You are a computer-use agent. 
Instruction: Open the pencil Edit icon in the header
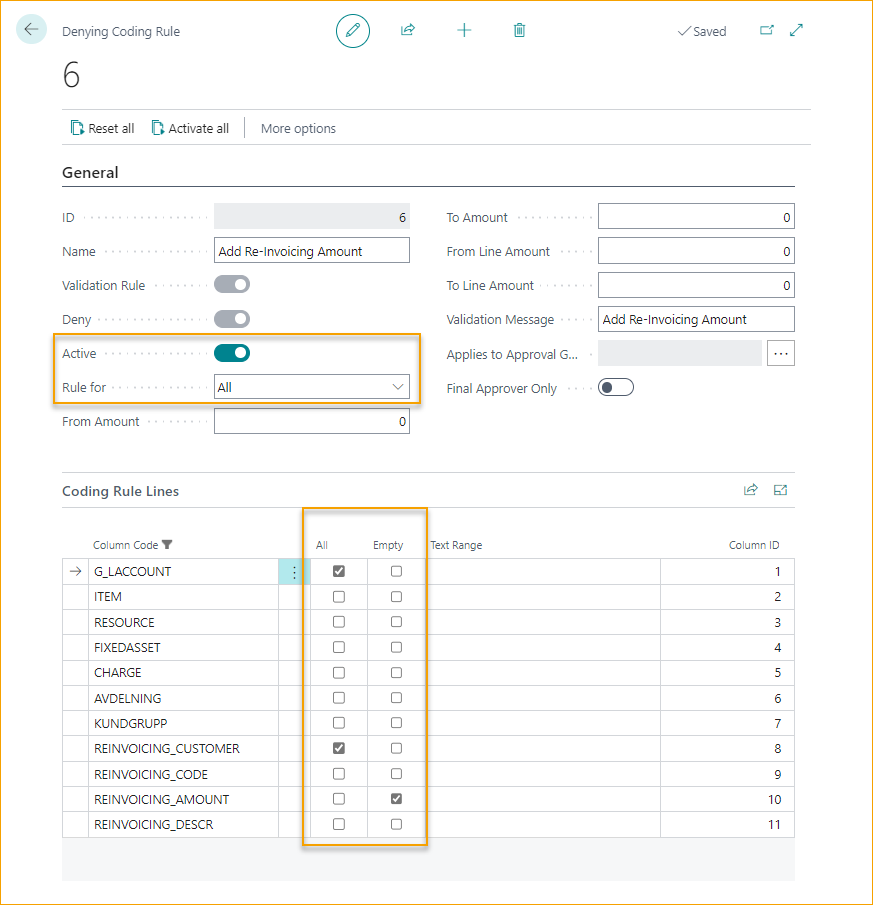coord(352,30)
